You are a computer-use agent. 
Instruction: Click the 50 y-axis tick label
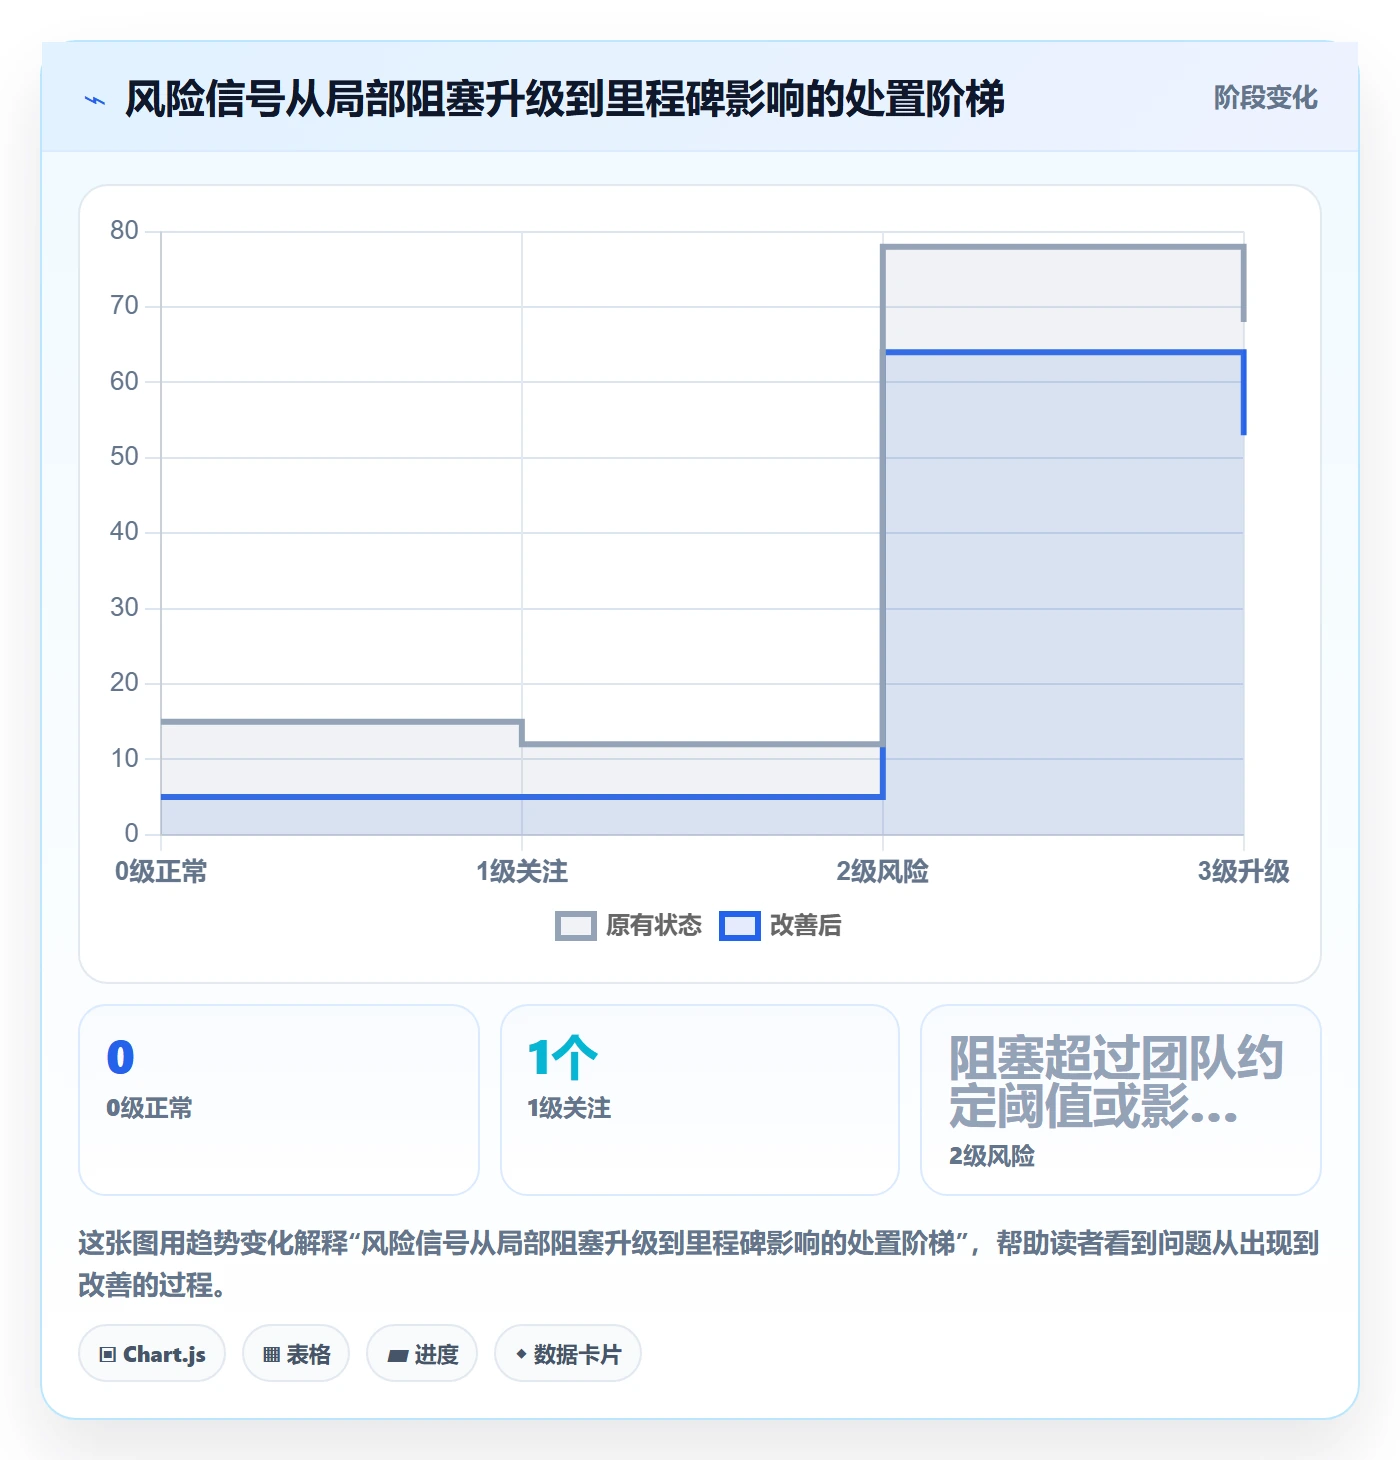pyautogui.click(x=124, y=457)
